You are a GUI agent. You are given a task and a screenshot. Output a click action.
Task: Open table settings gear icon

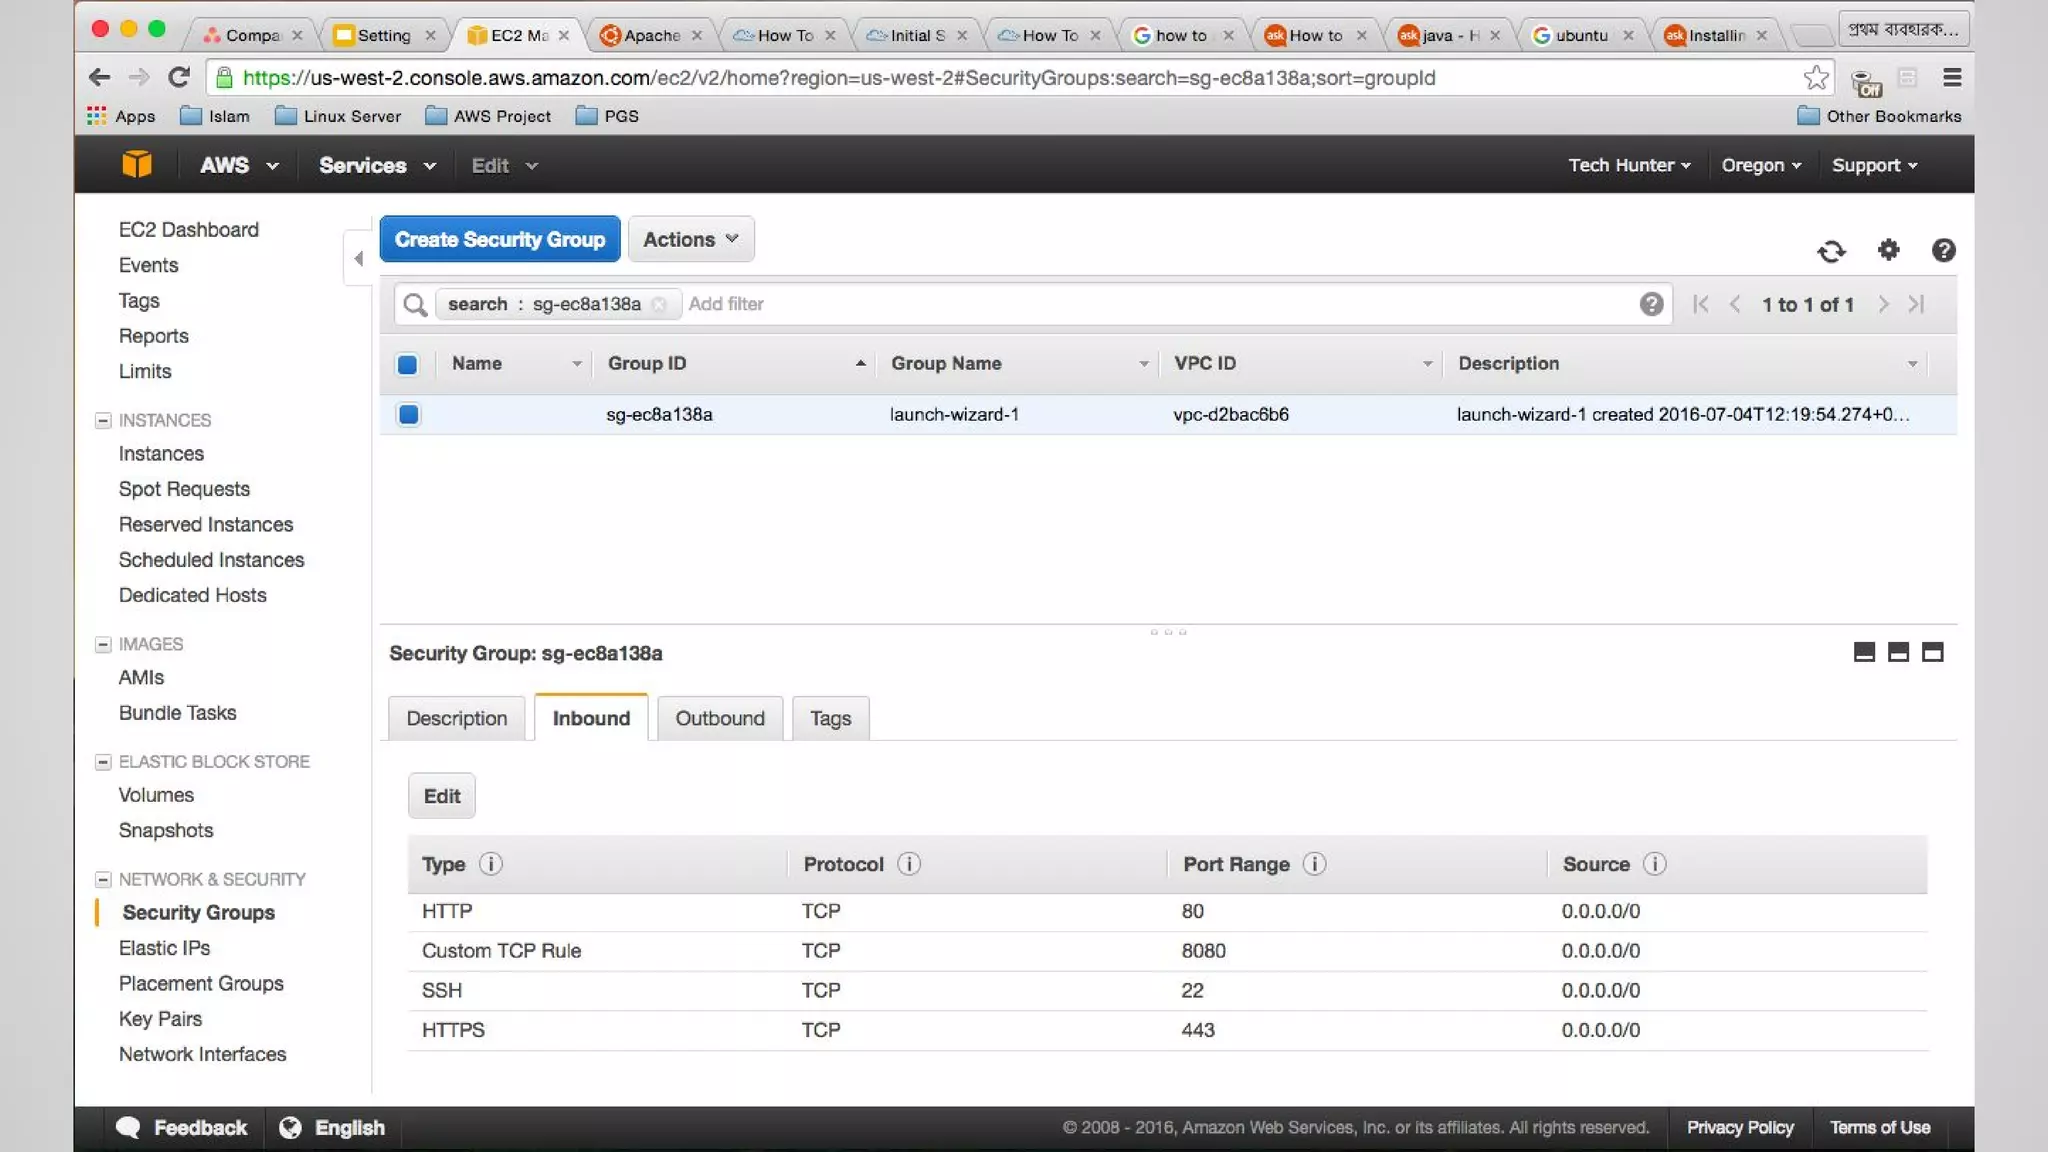[x=1888, y=250]
